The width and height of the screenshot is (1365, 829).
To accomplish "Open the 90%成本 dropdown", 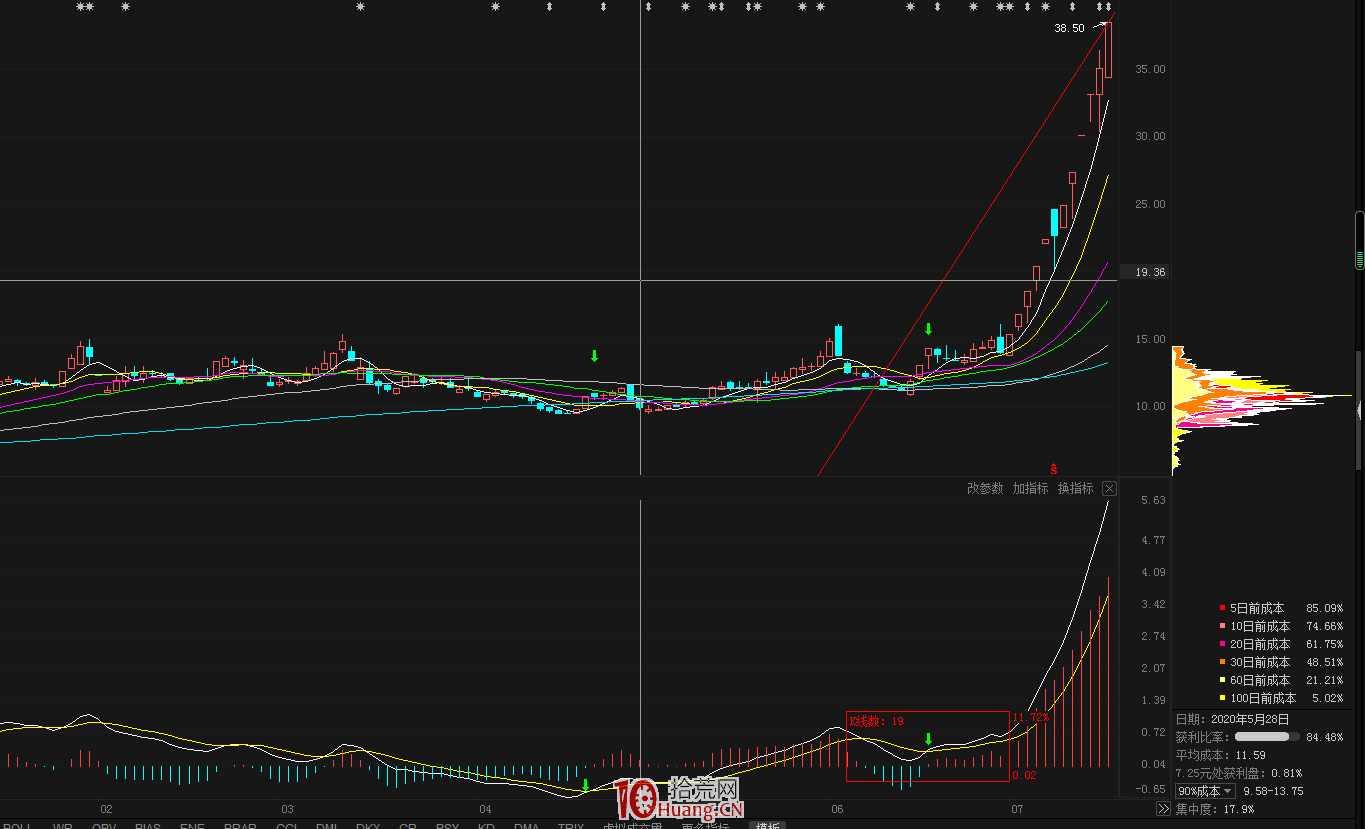I will click(1205, 791).
